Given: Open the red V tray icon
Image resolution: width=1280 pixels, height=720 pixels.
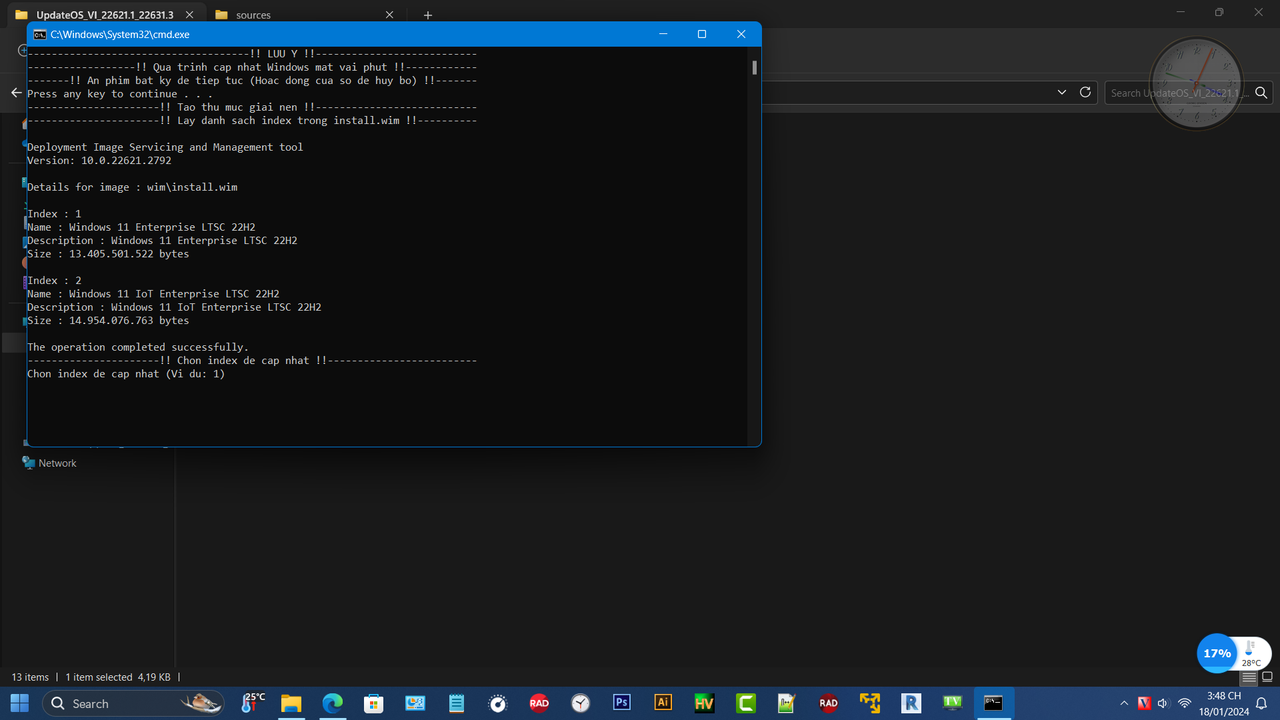Looking at the screenshot, I should pyautogui.click(x=1144, y=703).
